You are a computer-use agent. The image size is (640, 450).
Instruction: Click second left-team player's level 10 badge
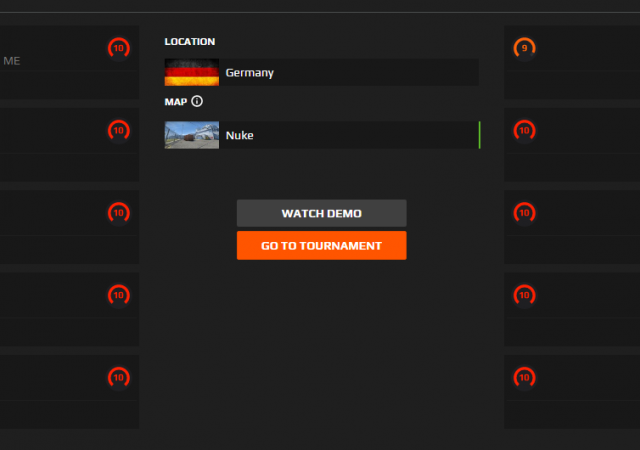118,130
